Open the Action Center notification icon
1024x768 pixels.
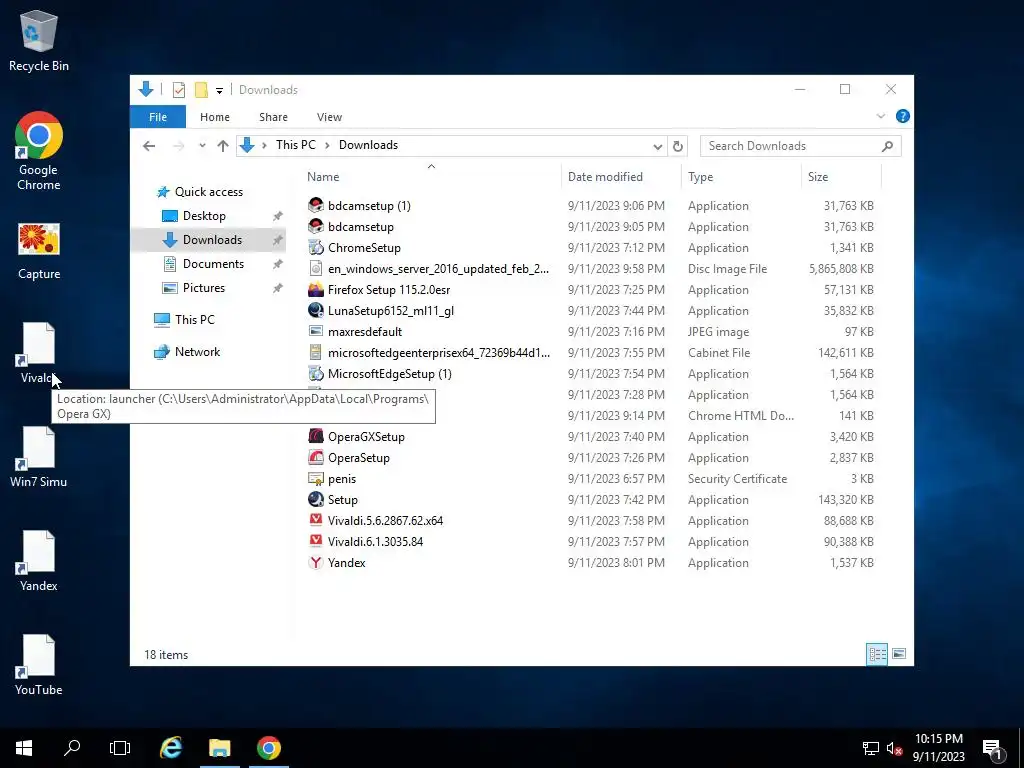click(x=993, y=749)
